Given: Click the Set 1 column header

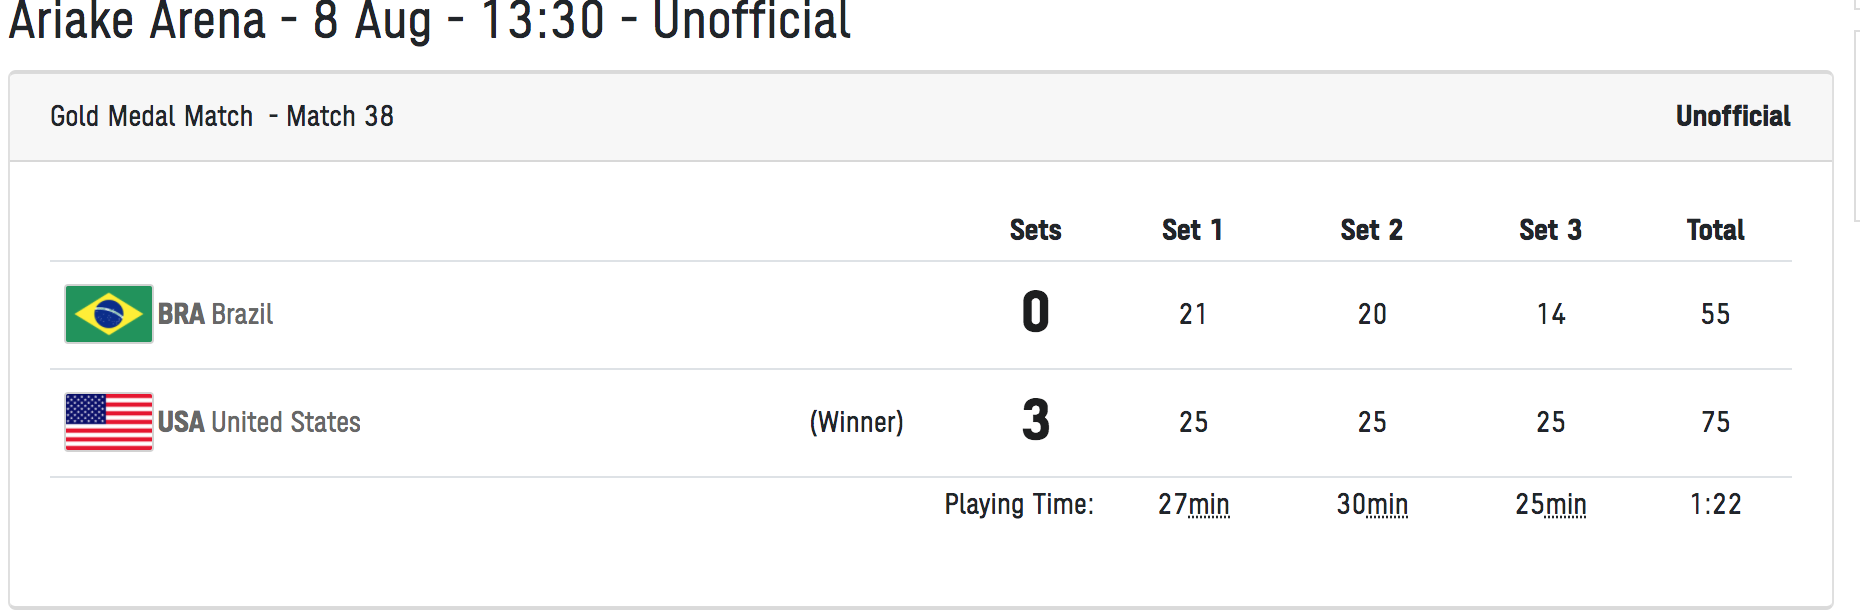Looking at the screenshot, I should click(x=1192, y=230).
